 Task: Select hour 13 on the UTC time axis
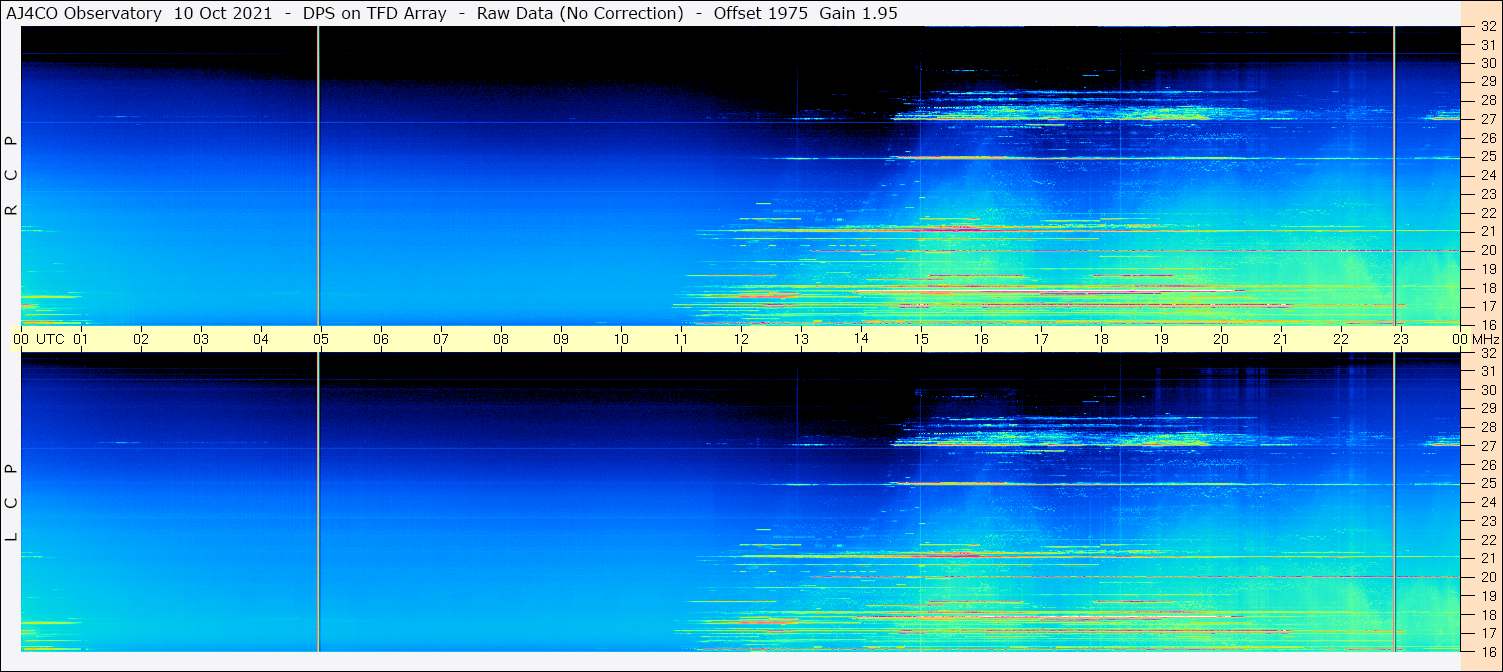click(801, 339)
